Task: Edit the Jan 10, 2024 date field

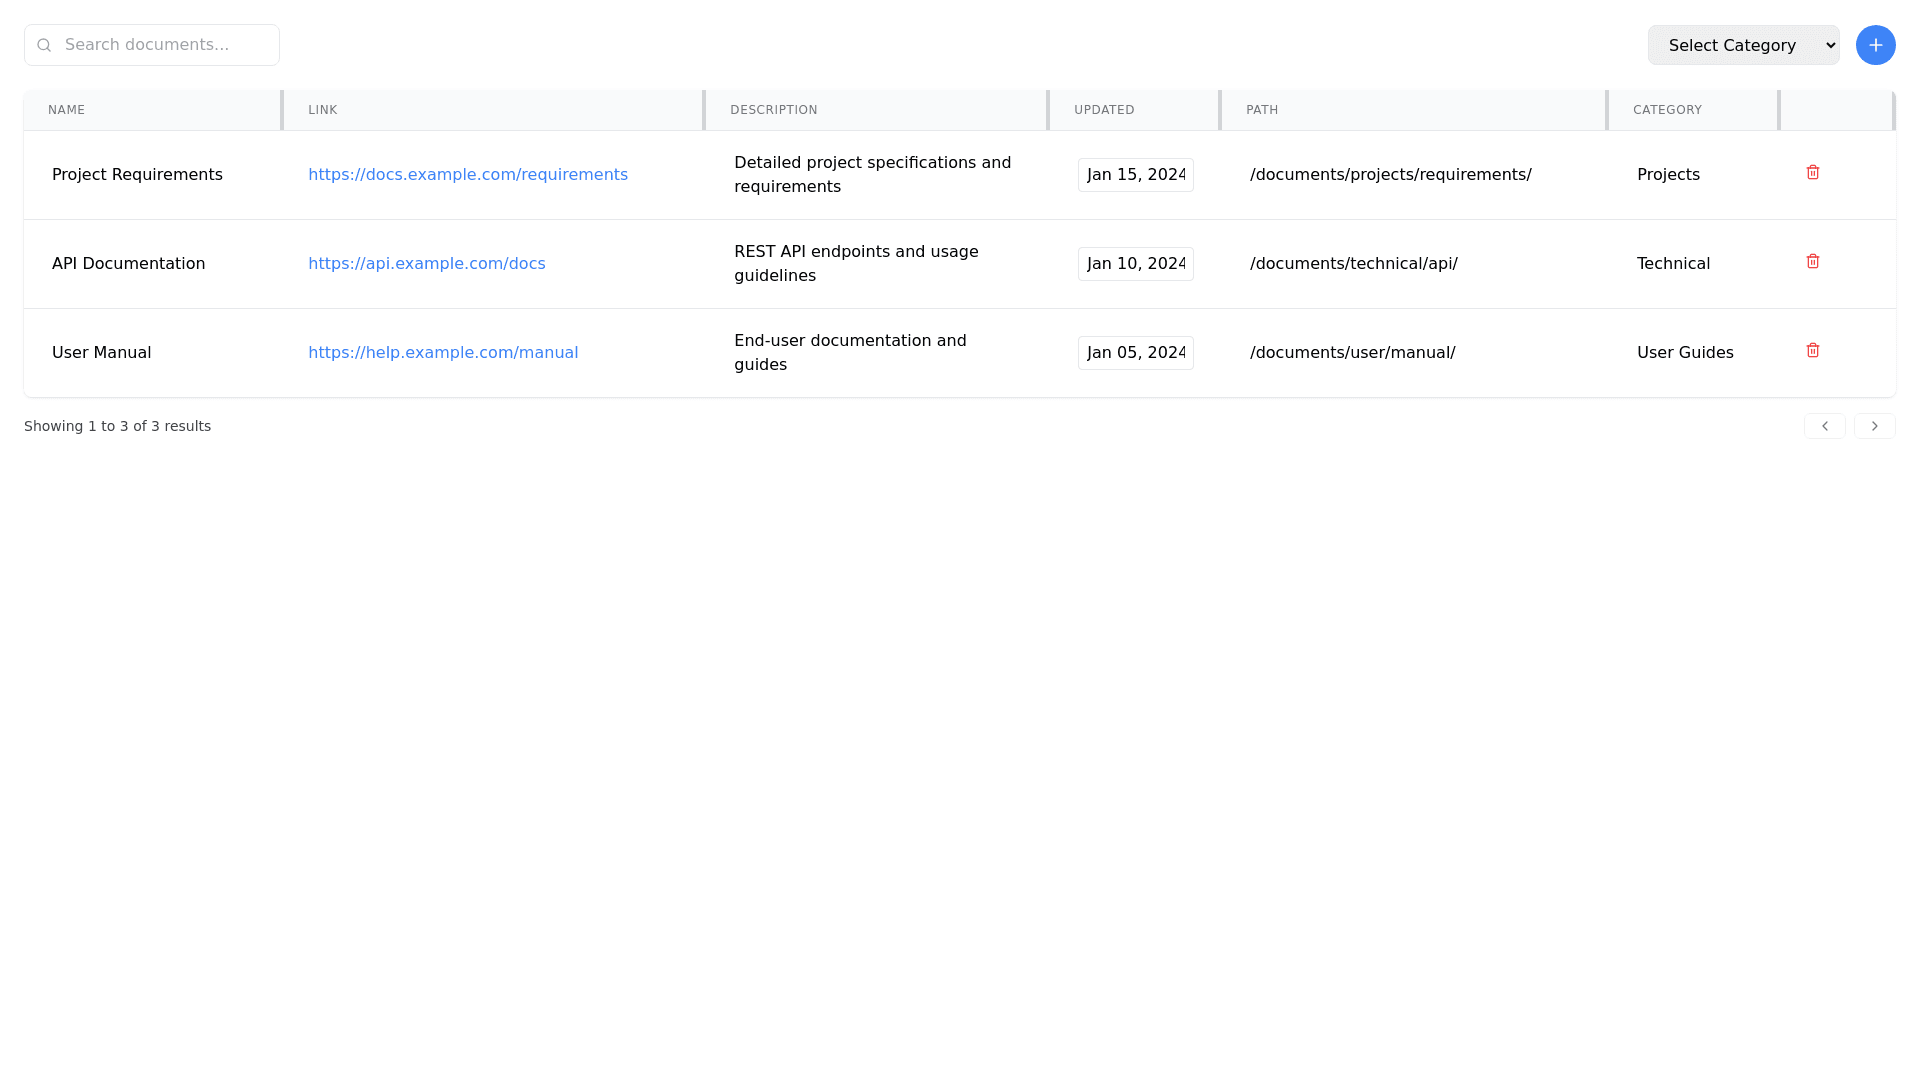Action: (x=1135, y=264)
